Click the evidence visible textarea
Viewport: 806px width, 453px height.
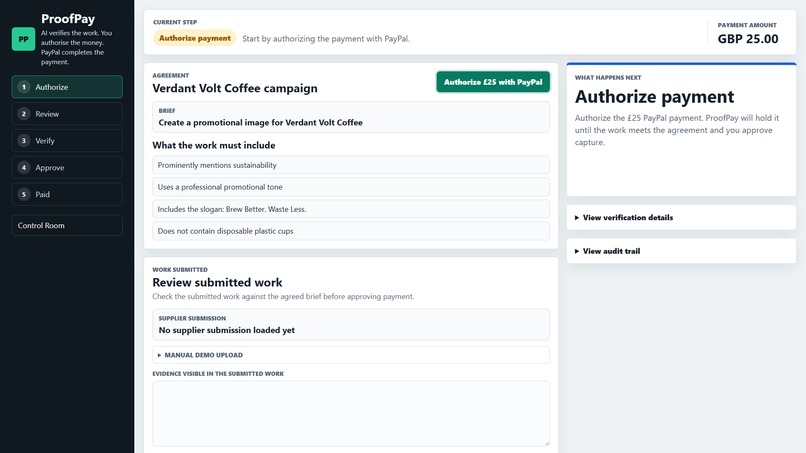point(351,413)
